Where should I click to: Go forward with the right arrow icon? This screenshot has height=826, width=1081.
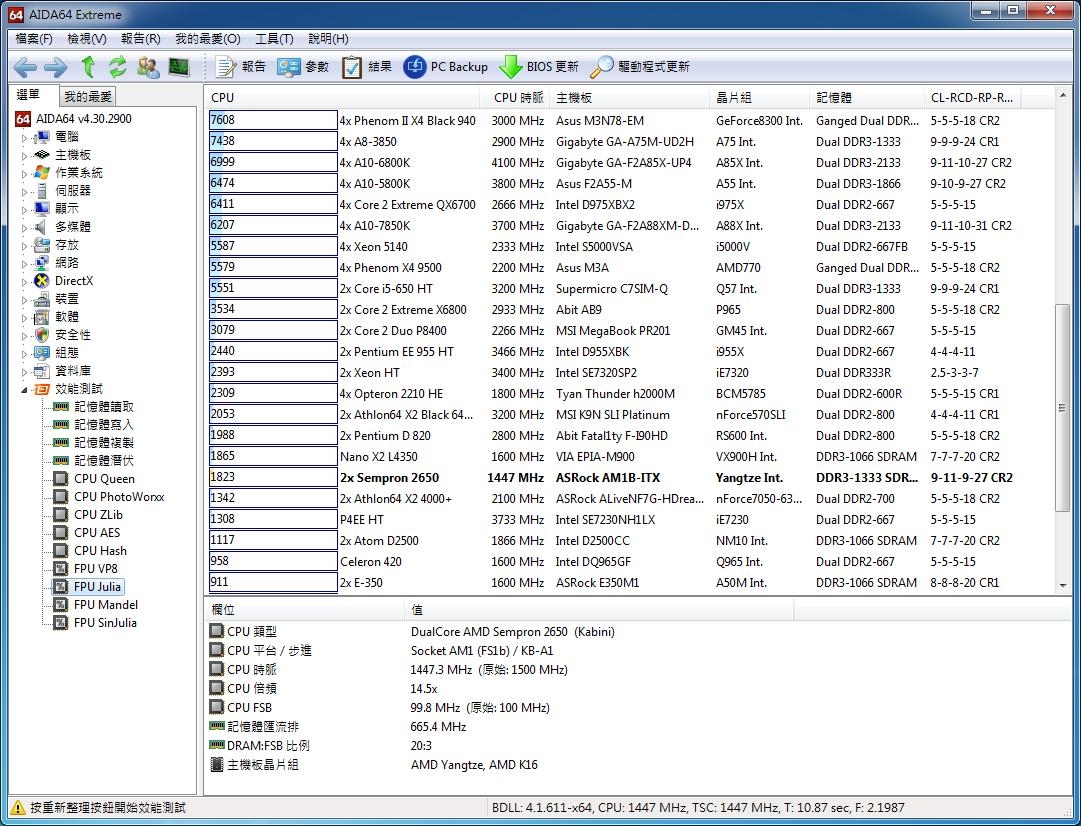pyautogui.click(x=56, y=67)
